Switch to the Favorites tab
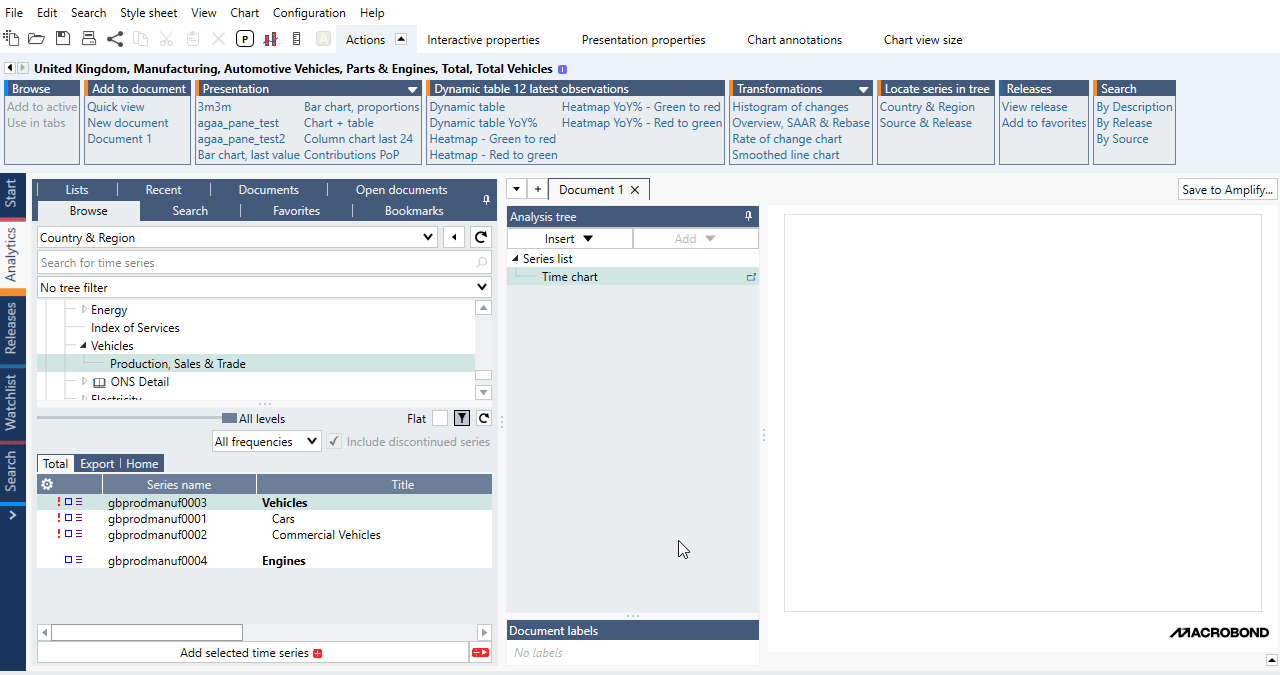The width and height of the screenshot is (1280, 675). coord(296,211)
